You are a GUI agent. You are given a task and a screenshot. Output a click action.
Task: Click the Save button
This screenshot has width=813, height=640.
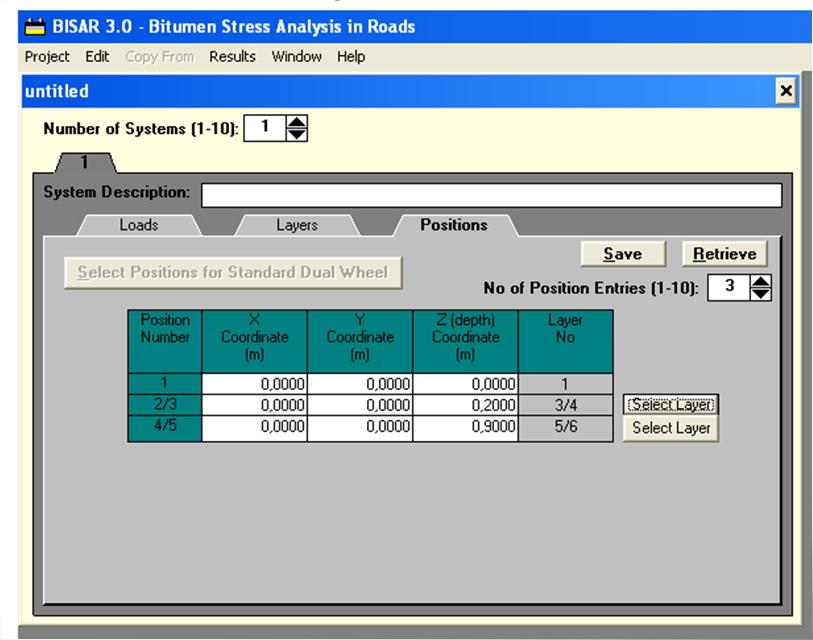pyautogui.click(x=623, y=254)
